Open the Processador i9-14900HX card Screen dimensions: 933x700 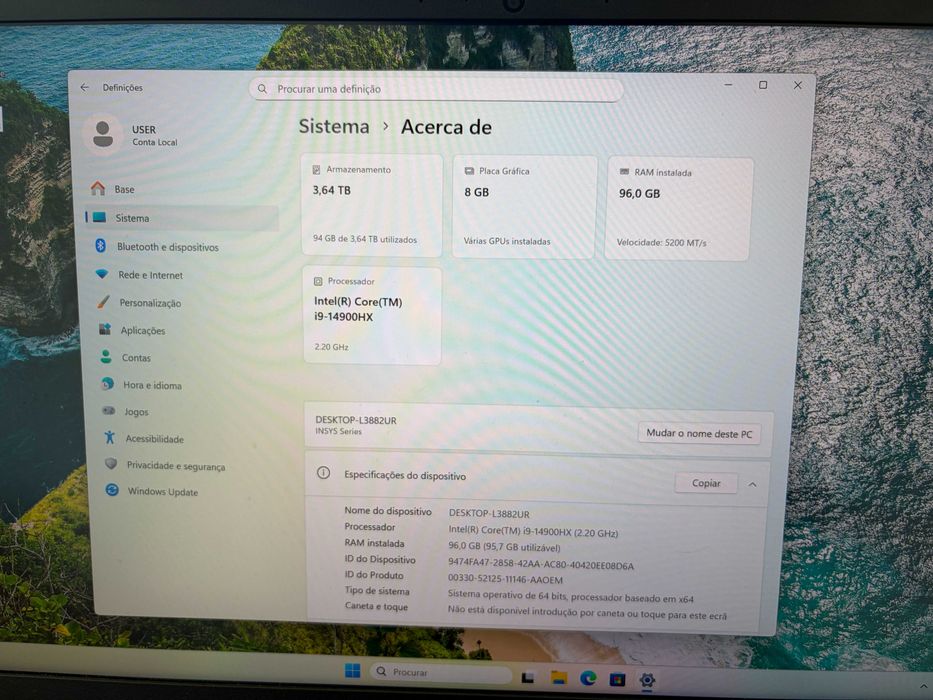click(x=372, y=315)
